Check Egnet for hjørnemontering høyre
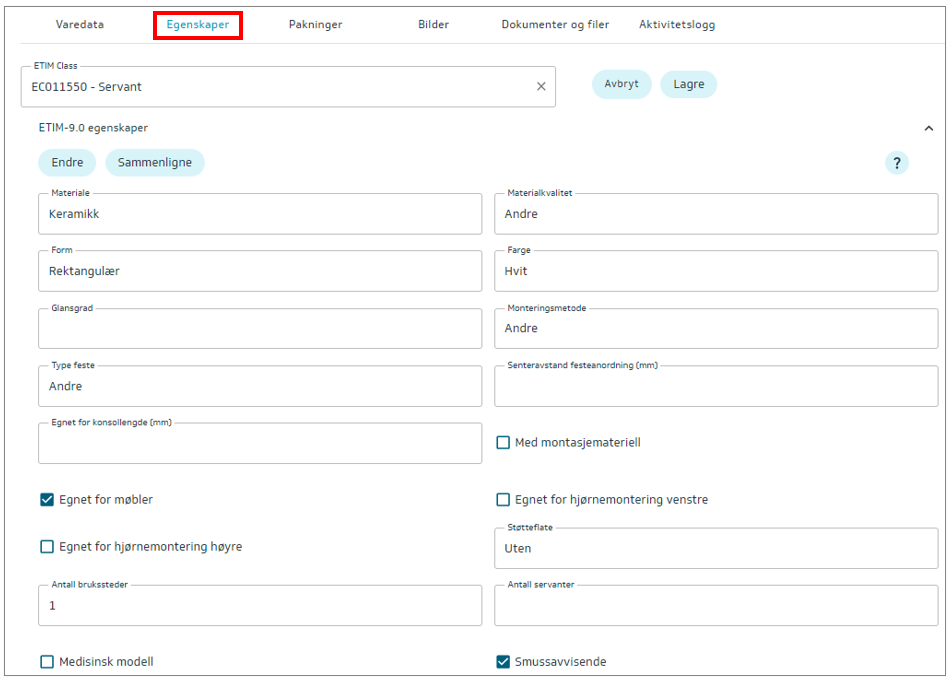The height and width of the screenshot is (684, 951). click(x=47, y=547)
